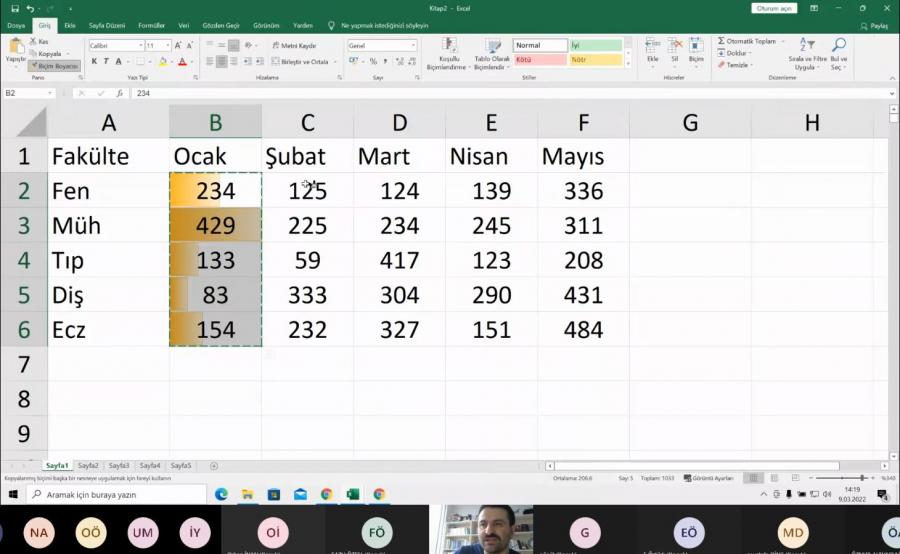Image resolution: width=900 pixels, height=554 pixels.
Task: Open the Sayfa3 worksheet tab
Action: click(119, 466)
